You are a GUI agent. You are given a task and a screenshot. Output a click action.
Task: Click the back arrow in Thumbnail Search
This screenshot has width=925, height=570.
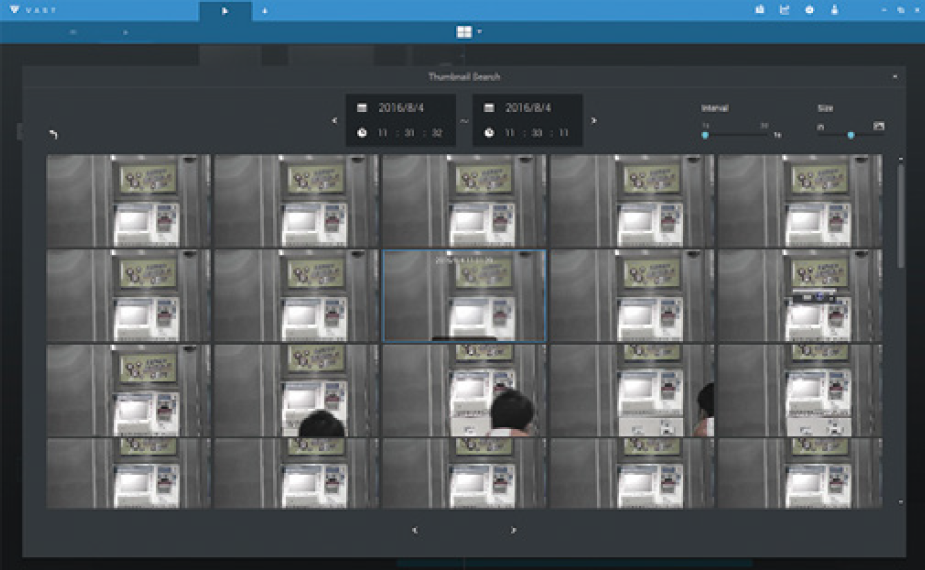pos(53,135)
